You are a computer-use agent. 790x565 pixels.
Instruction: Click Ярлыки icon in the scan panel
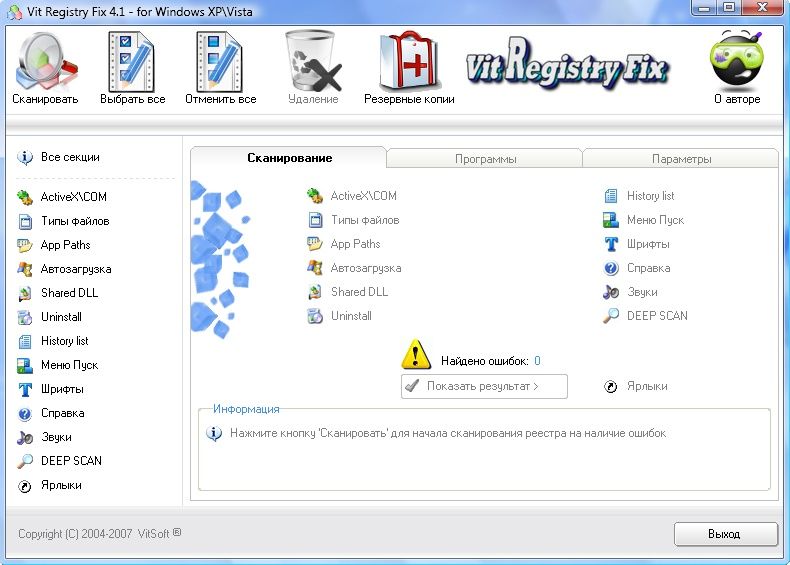click(x=611, y=387)
